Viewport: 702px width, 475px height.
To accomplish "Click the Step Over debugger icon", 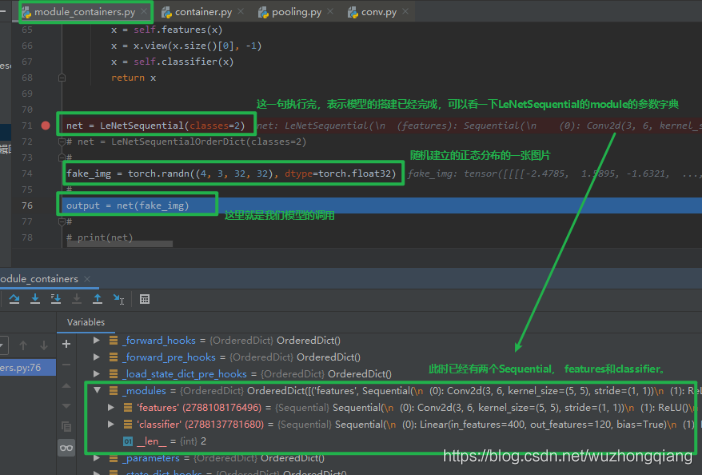I will [14, 299].
